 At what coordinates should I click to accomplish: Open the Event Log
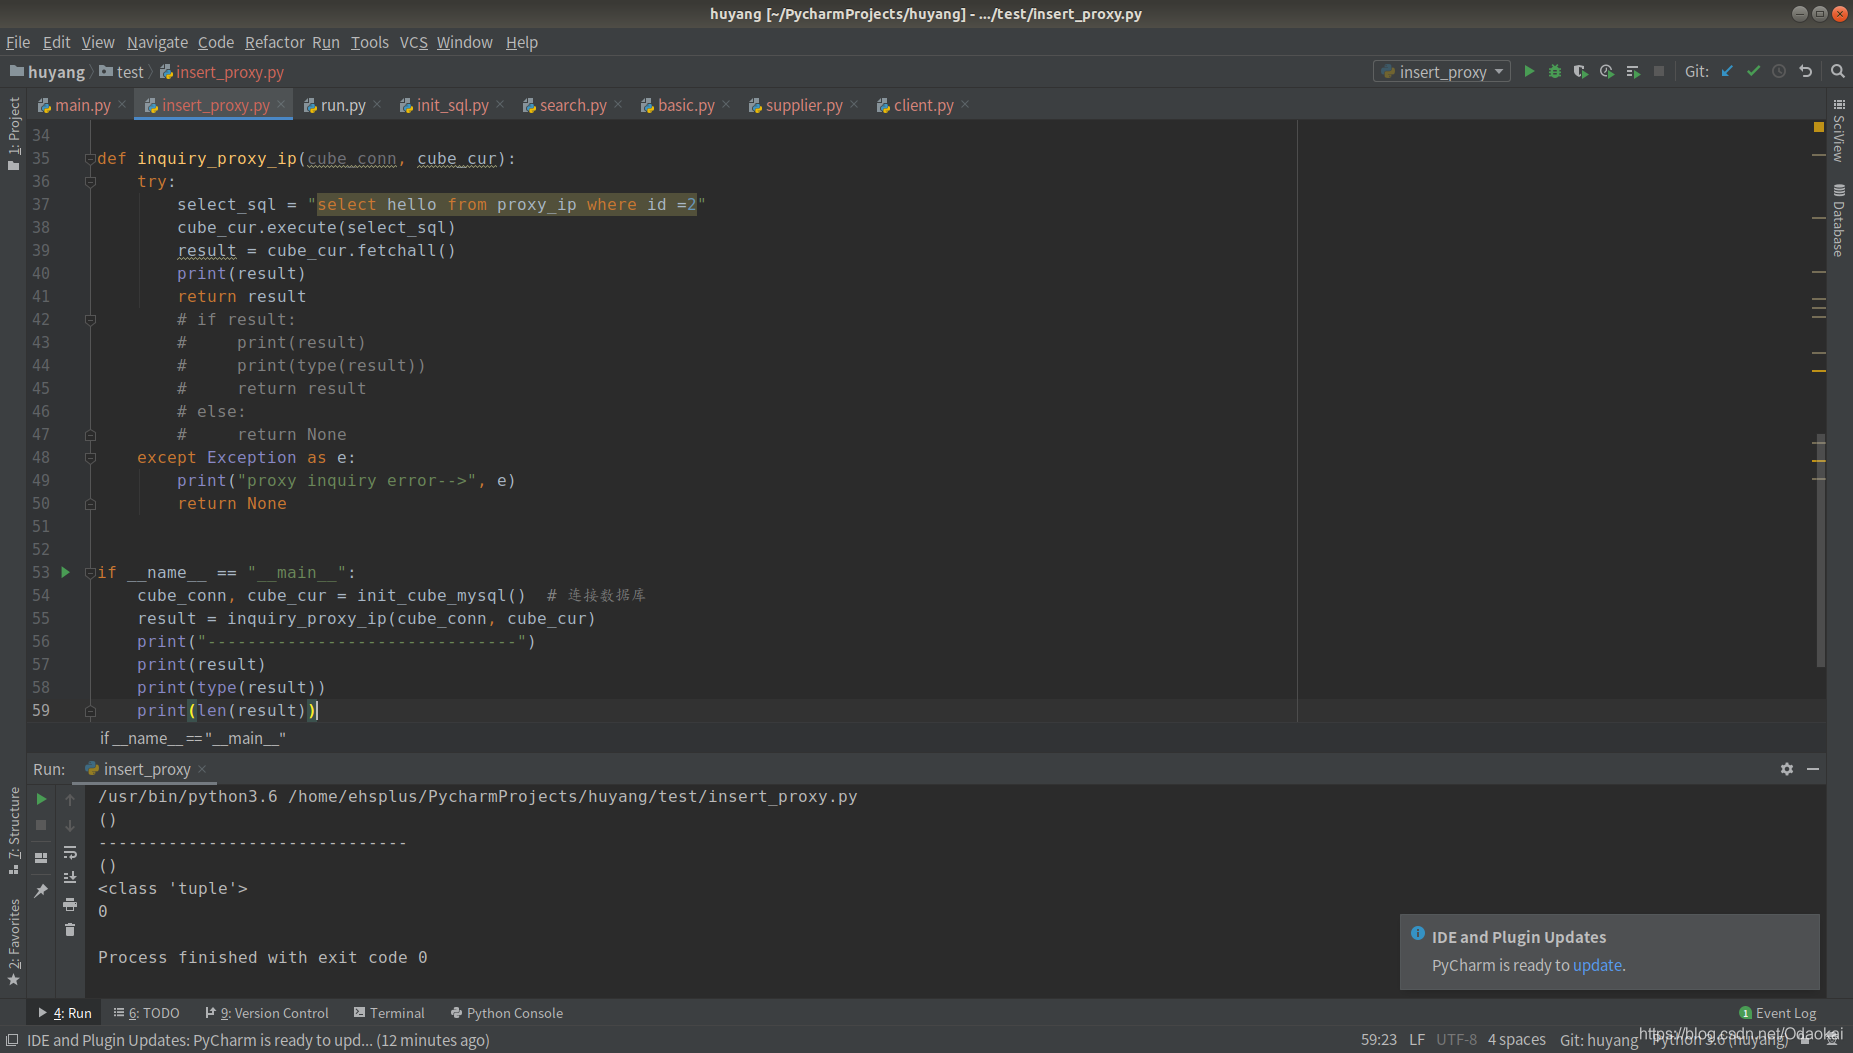(x=1778, y=1013)
